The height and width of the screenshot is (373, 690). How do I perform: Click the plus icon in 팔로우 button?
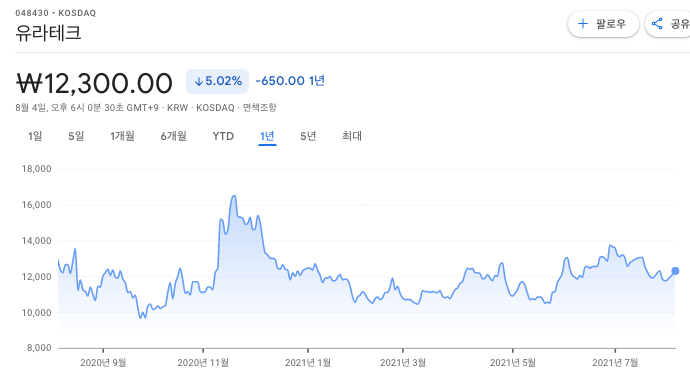tap(583, 24)
